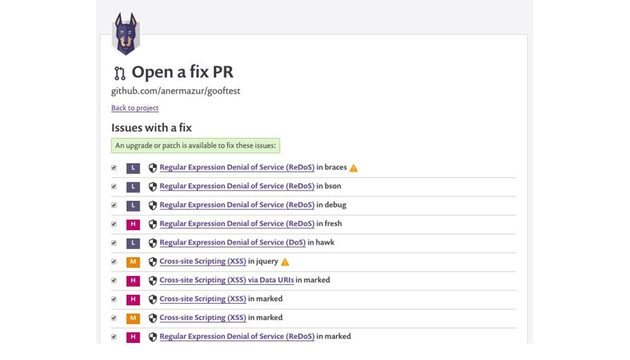This screenshot has width=630, height=360.
Task: Click the shield icon in the medium XSS marked row
Action: tap(152, 318)
